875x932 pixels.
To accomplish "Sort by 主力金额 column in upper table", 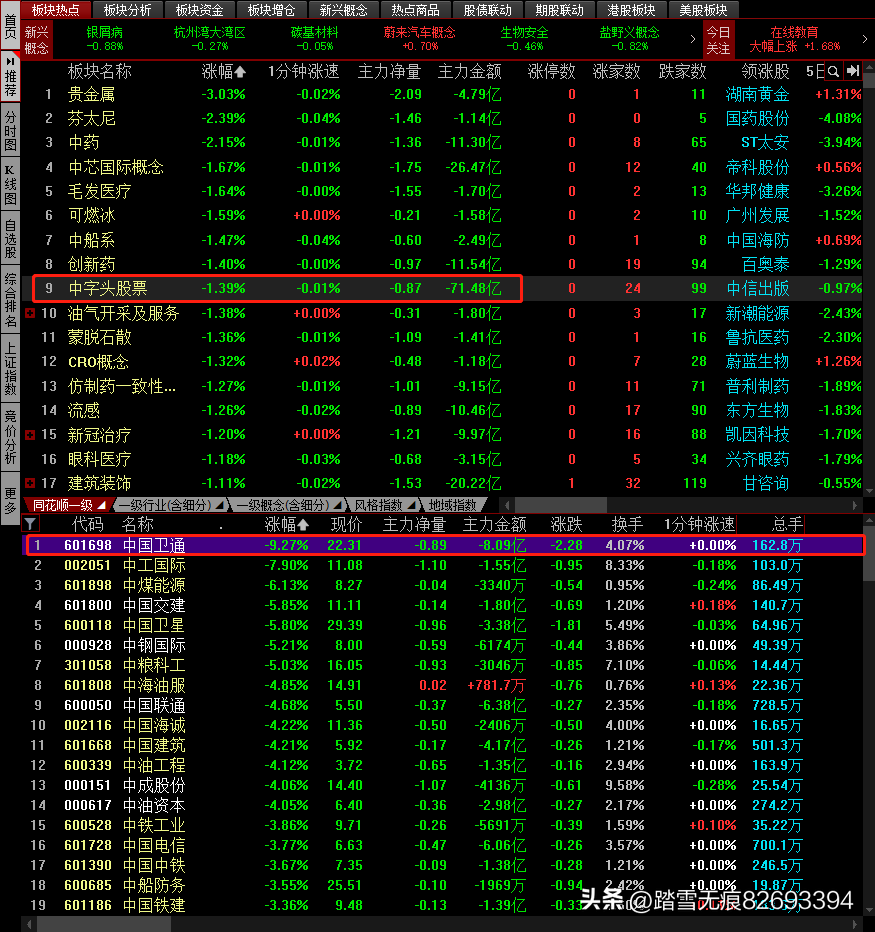I will 470,72.
